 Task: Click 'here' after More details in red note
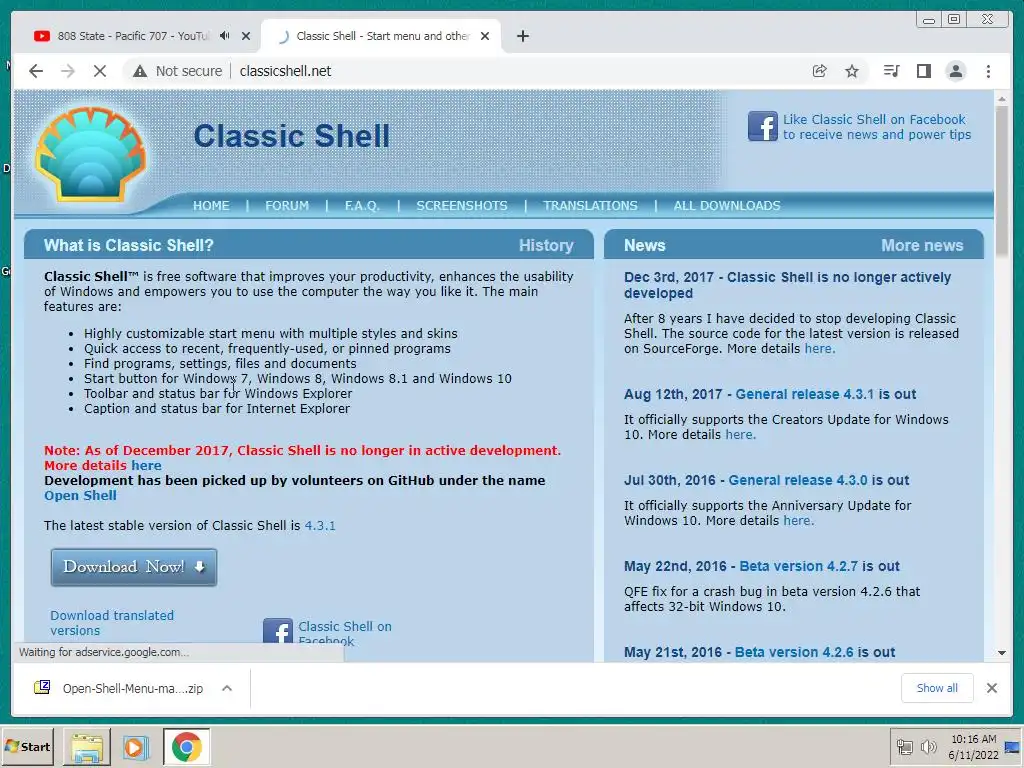pyautogui.click(x=146, y=466)
